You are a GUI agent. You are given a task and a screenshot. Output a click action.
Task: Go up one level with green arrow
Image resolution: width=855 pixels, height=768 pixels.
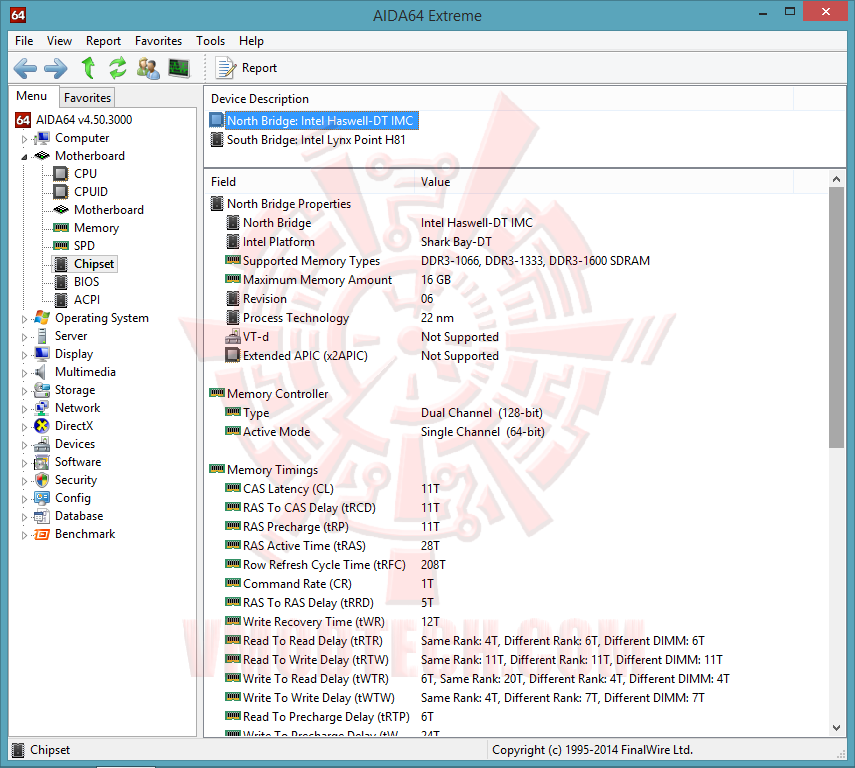point(88,68)
